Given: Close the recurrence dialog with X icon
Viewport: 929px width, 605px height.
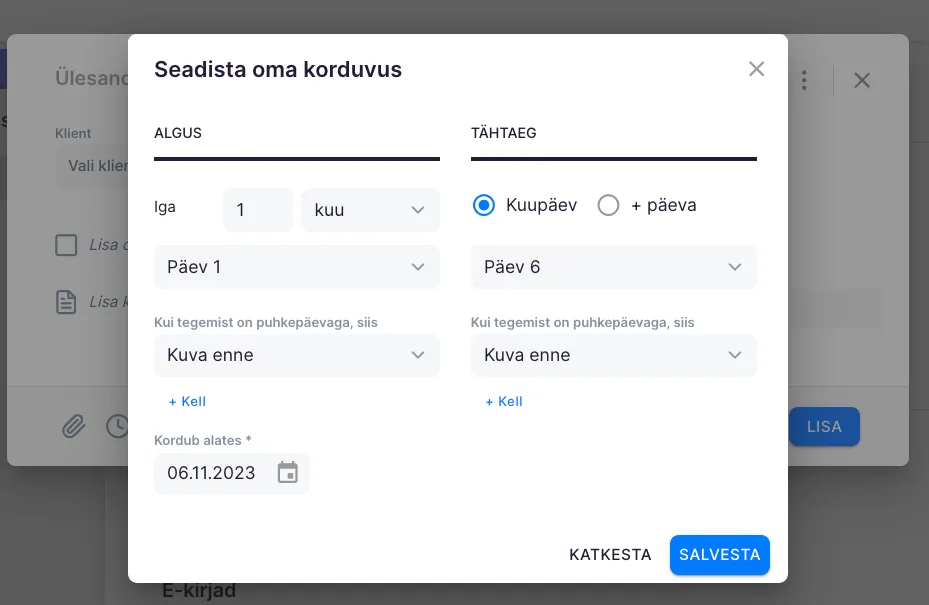Looking at the screenshot, I should (757, 69).
